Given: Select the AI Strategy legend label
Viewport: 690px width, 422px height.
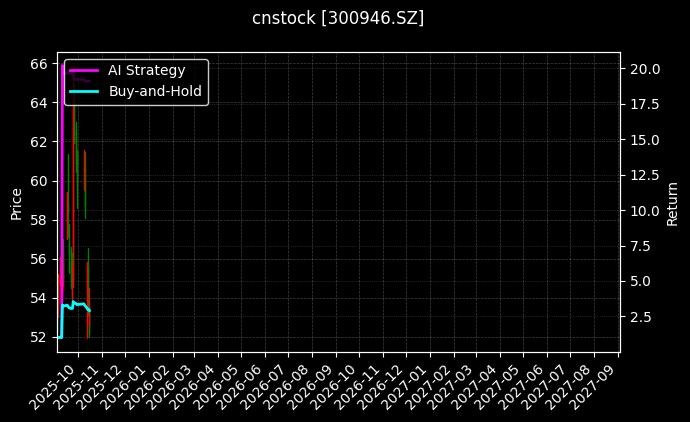Looking at the screenshot, I should pyautogui.click(x=146, y=71).
